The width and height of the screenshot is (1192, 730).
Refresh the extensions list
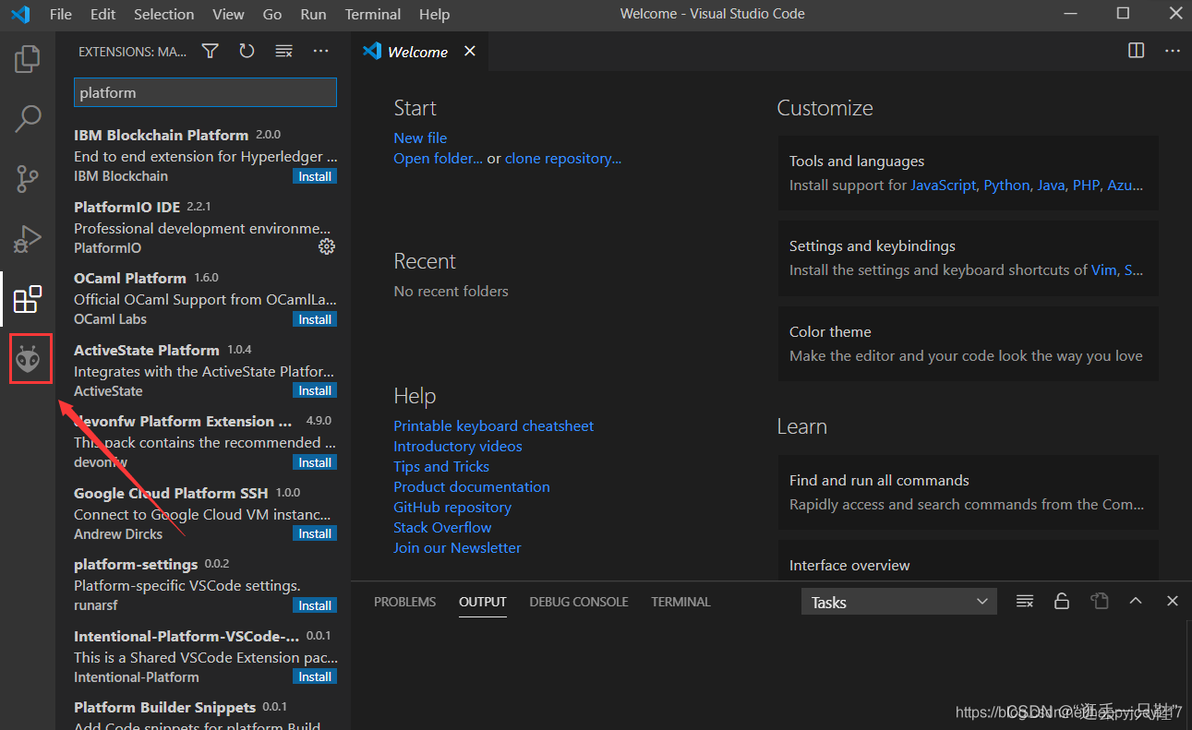tap(247, 51)
